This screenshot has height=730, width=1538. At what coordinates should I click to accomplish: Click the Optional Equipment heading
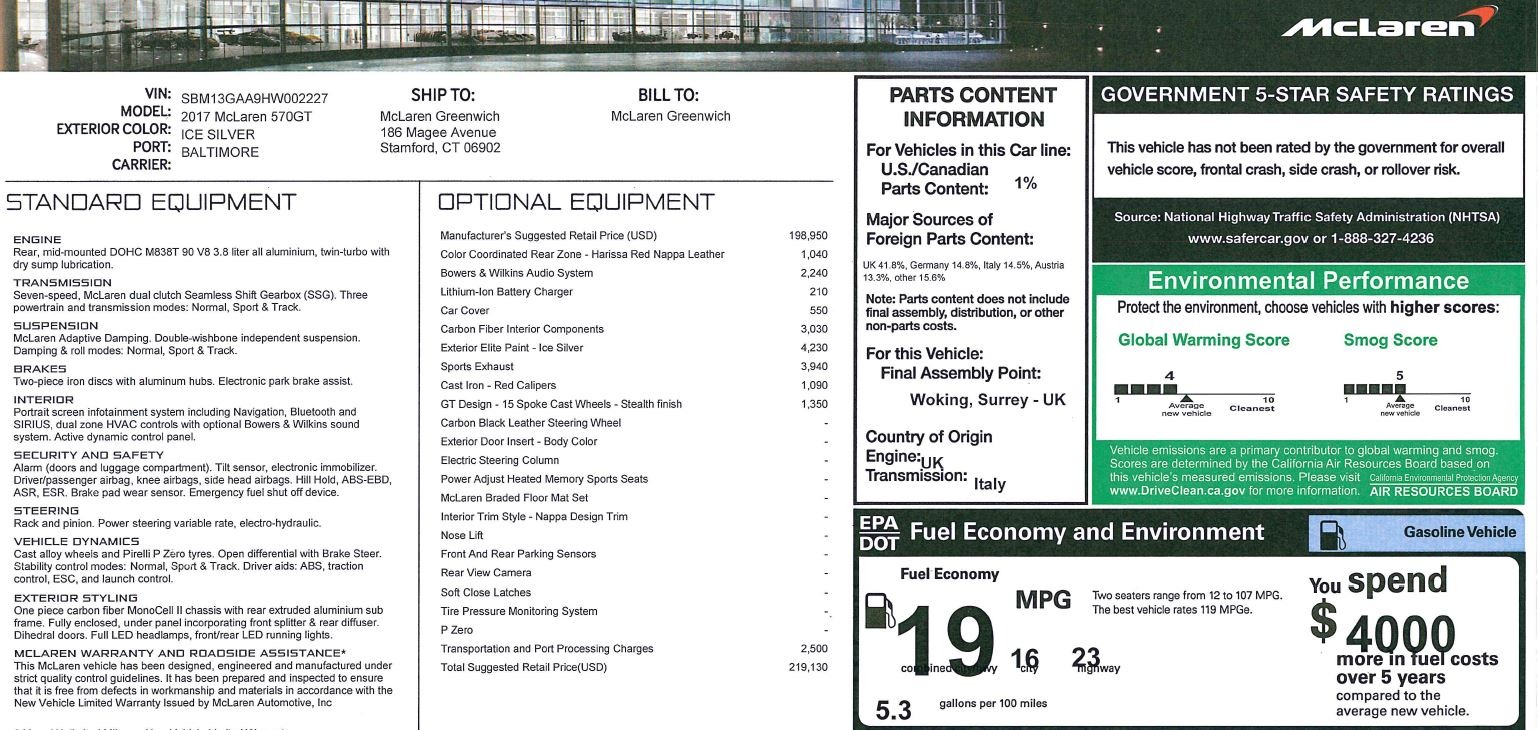(576, 203)
